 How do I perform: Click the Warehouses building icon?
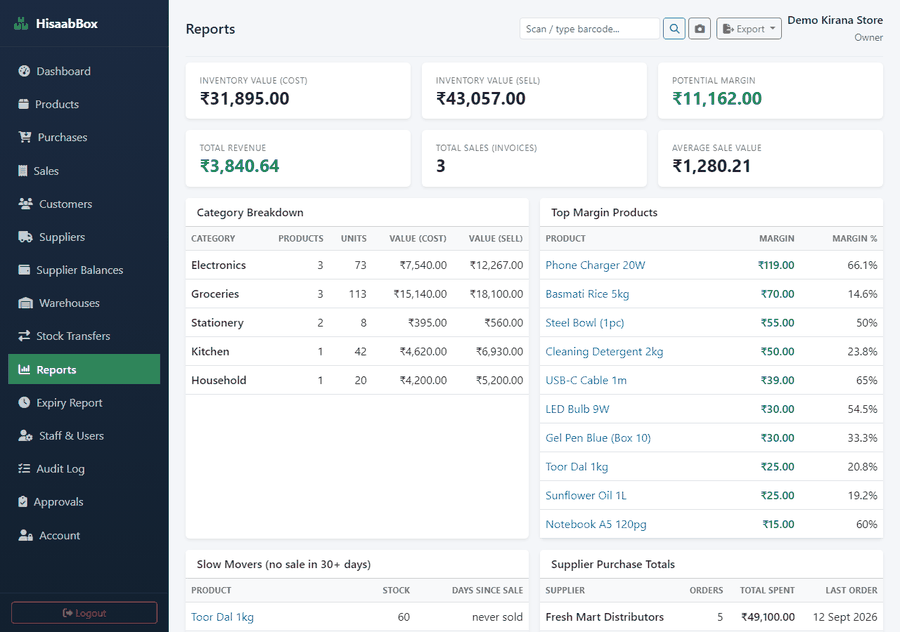(25, 303)
